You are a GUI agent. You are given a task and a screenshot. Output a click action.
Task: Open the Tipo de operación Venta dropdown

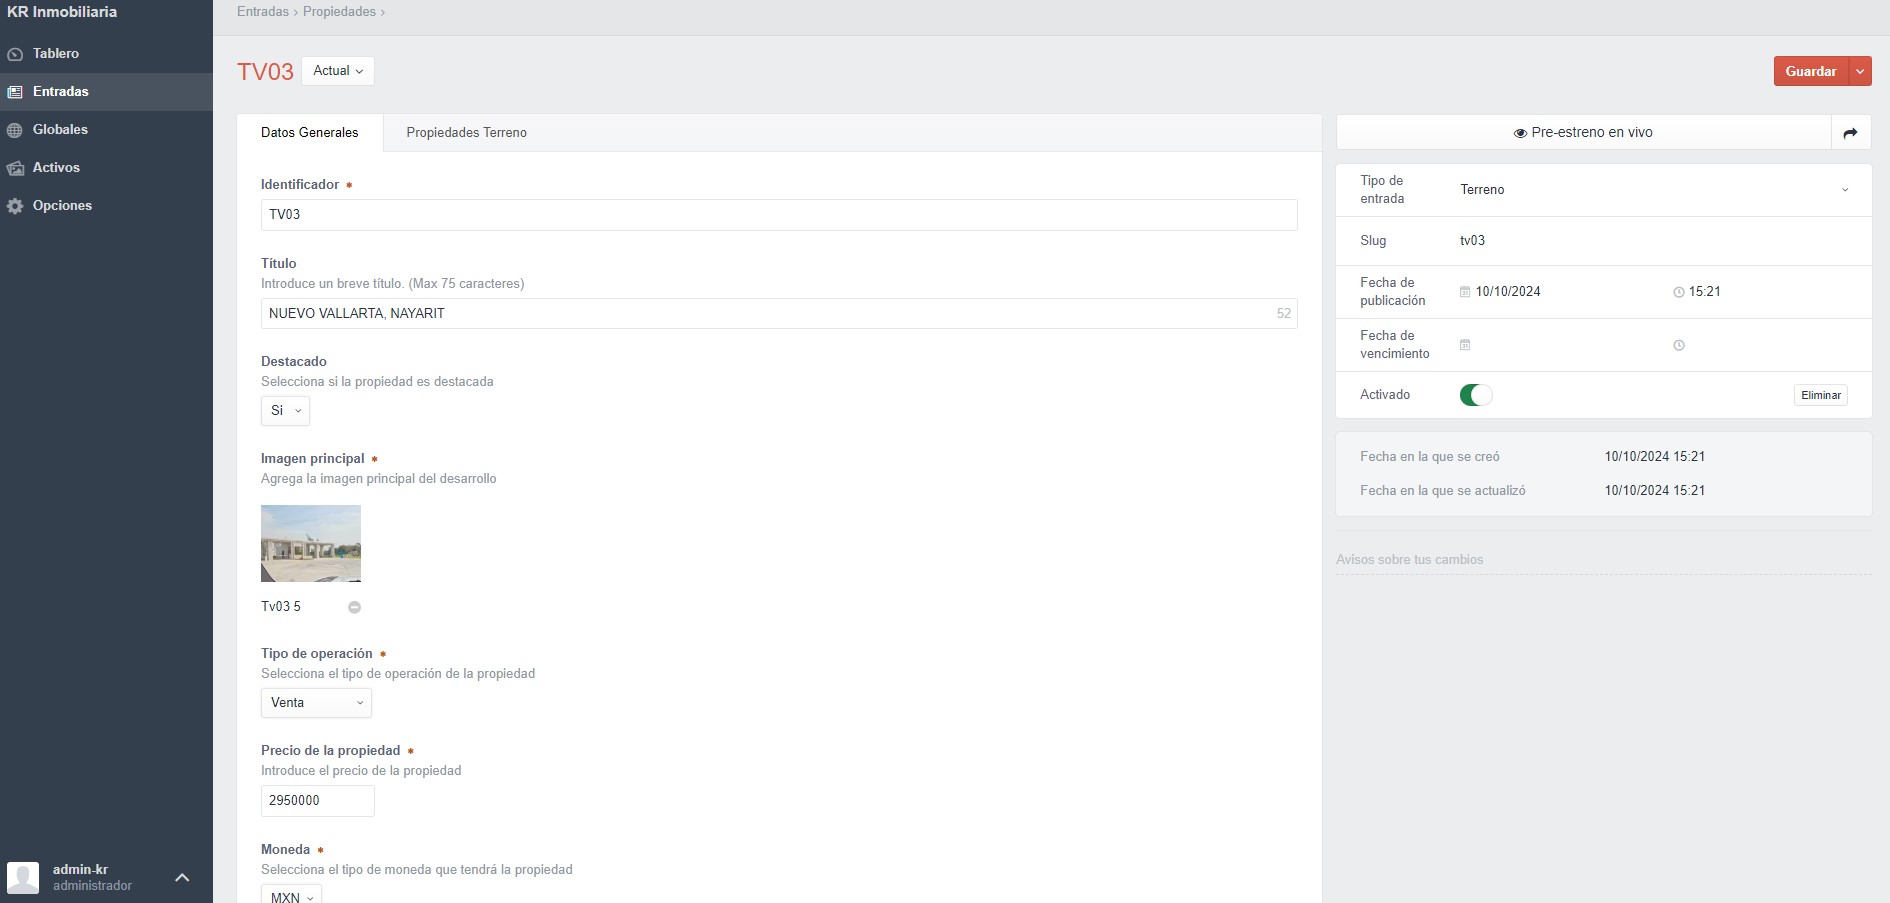pyautogui.click(x=316, y=703)
